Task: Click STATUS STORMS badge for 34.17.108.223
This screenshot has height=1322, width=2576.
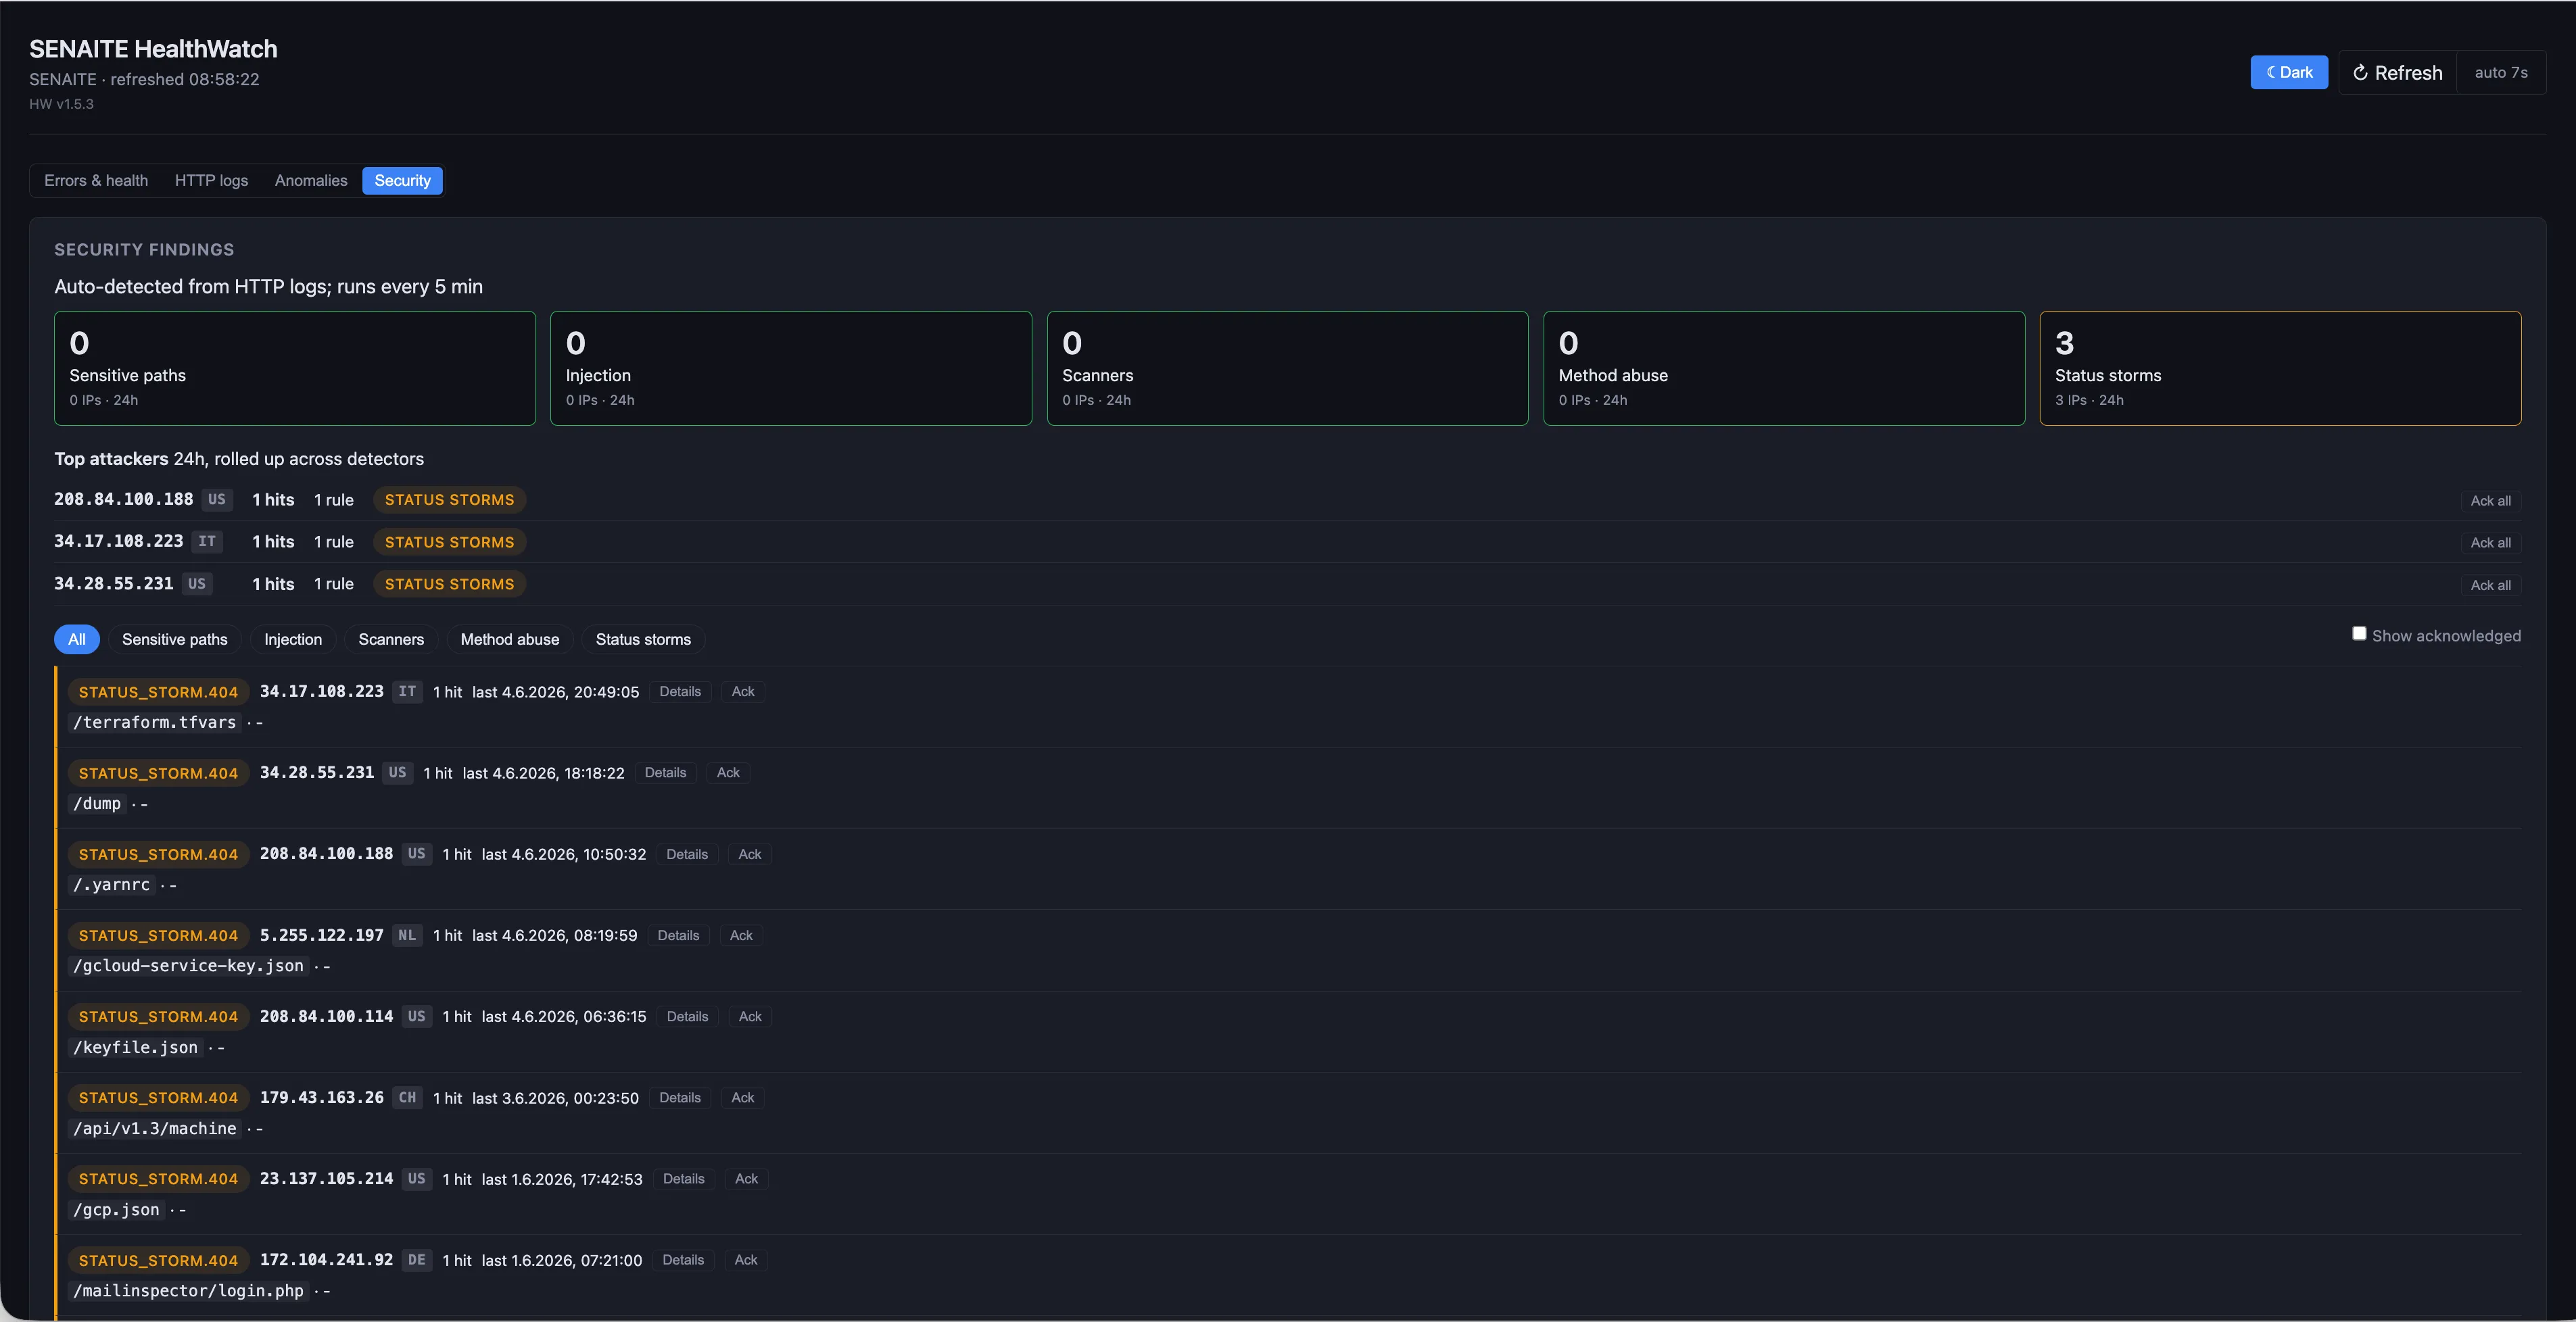Action: [x=449, y=542]
